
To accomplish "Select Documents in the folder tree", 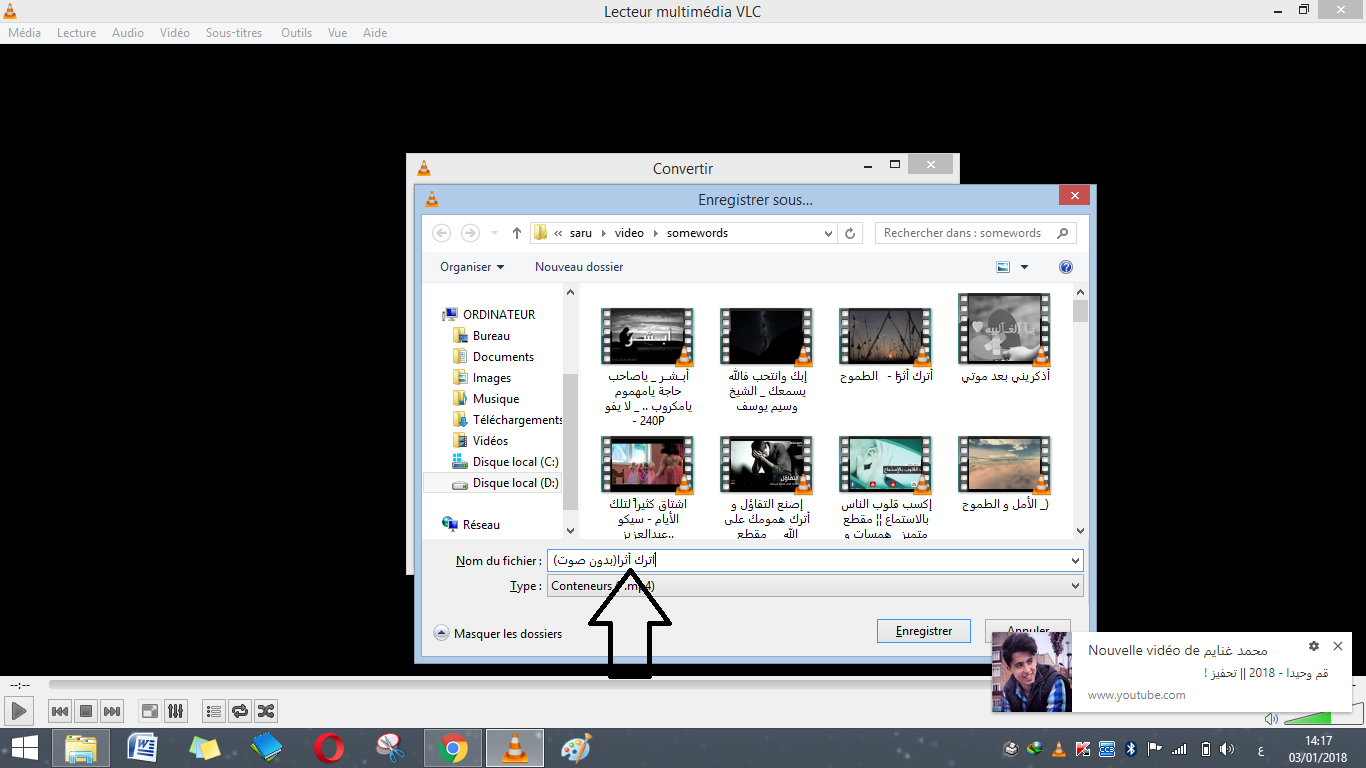I will [x=503, y=357].
